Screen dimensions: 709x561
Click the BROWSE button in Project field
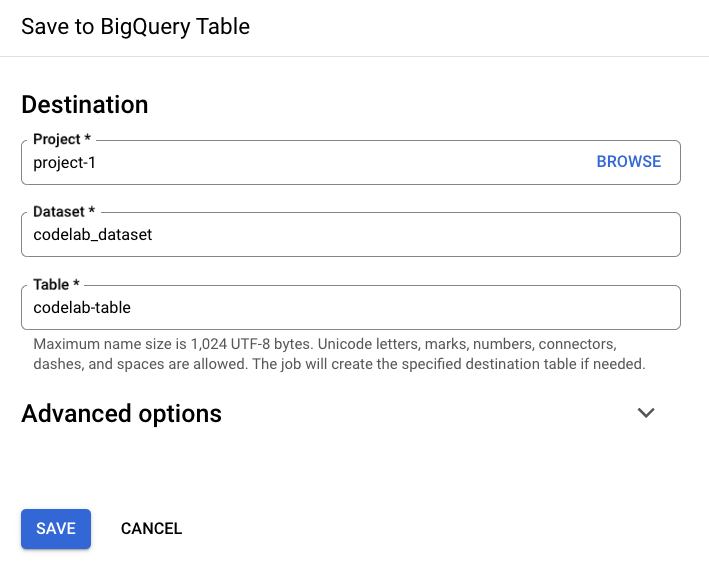tap(628, 162)
